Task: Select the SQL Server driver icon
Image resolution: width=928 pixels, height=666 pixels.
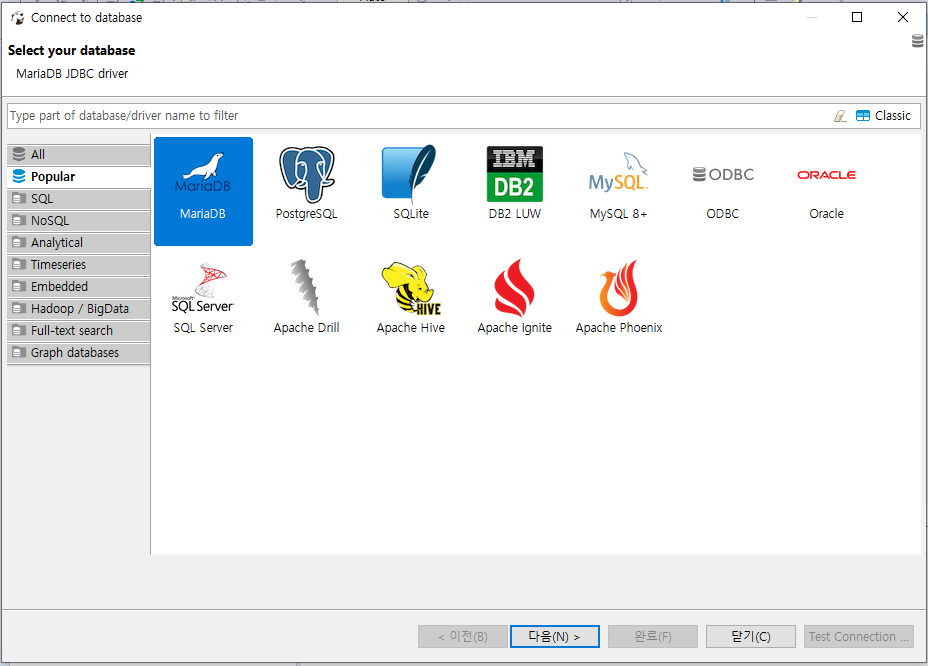Action: point(203,288)
